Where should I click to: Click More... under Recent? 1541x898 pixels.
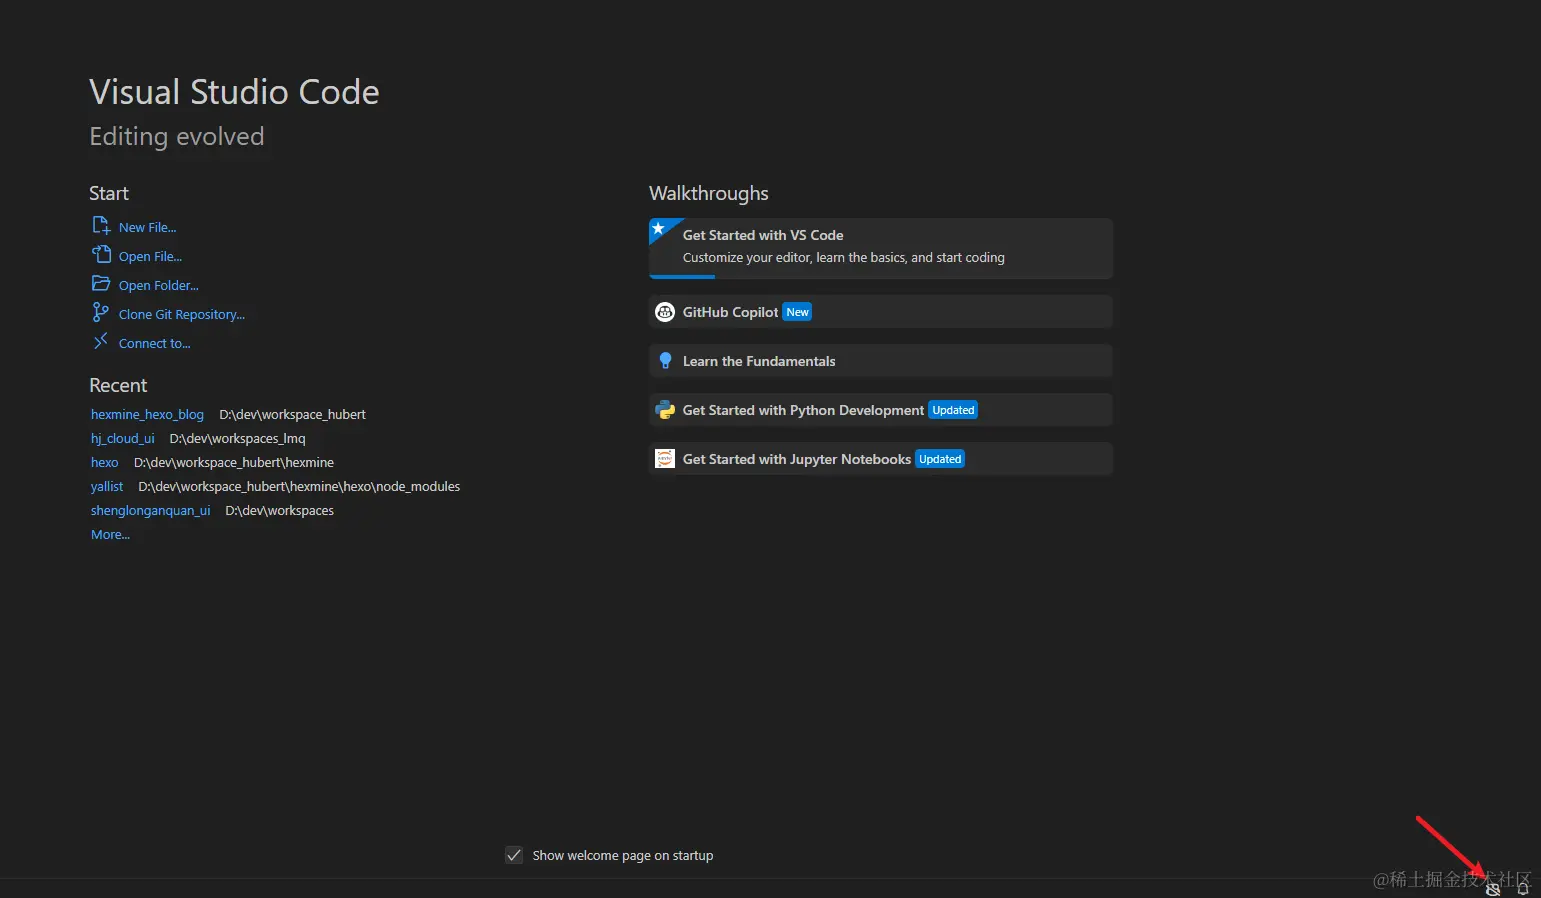point(110,535)
